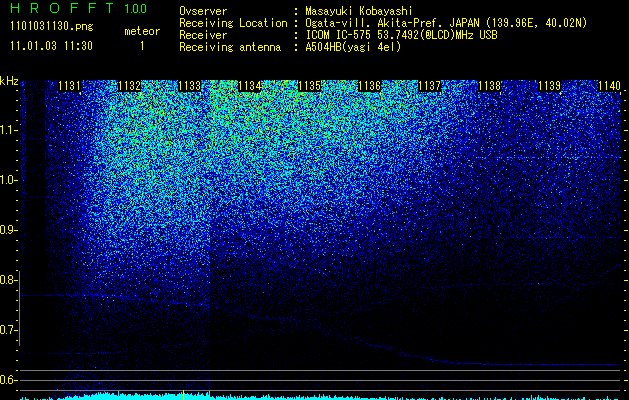Click the 0.9 kHz axis label

pyautogui.click(x=9, y=230)
